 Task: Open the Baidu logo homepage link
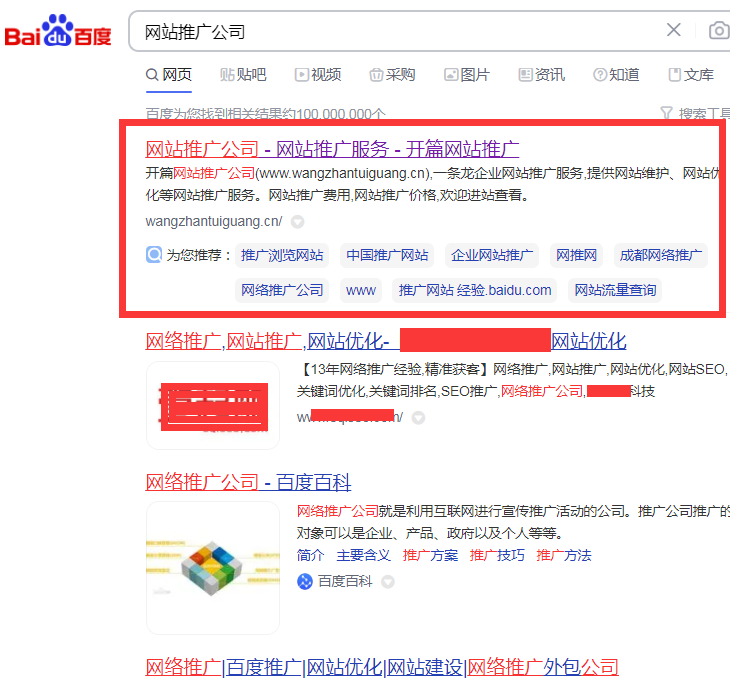[58, 31]
